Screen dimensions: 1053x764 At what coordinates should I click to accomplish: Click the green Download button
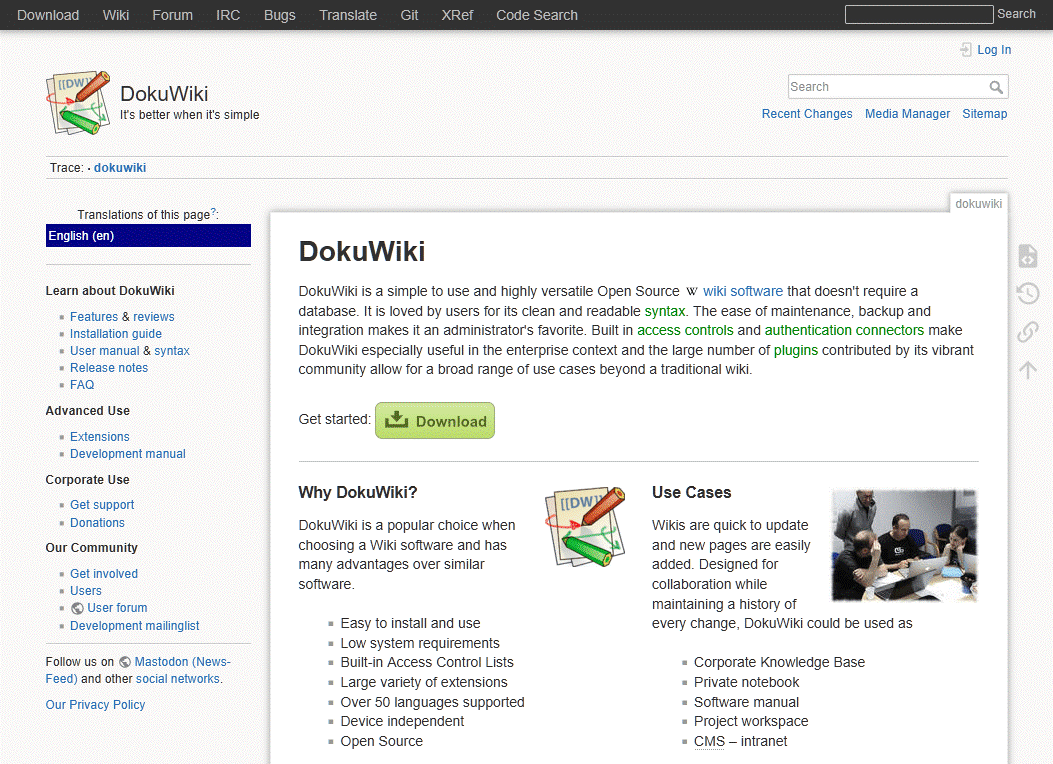coord(435,421)
